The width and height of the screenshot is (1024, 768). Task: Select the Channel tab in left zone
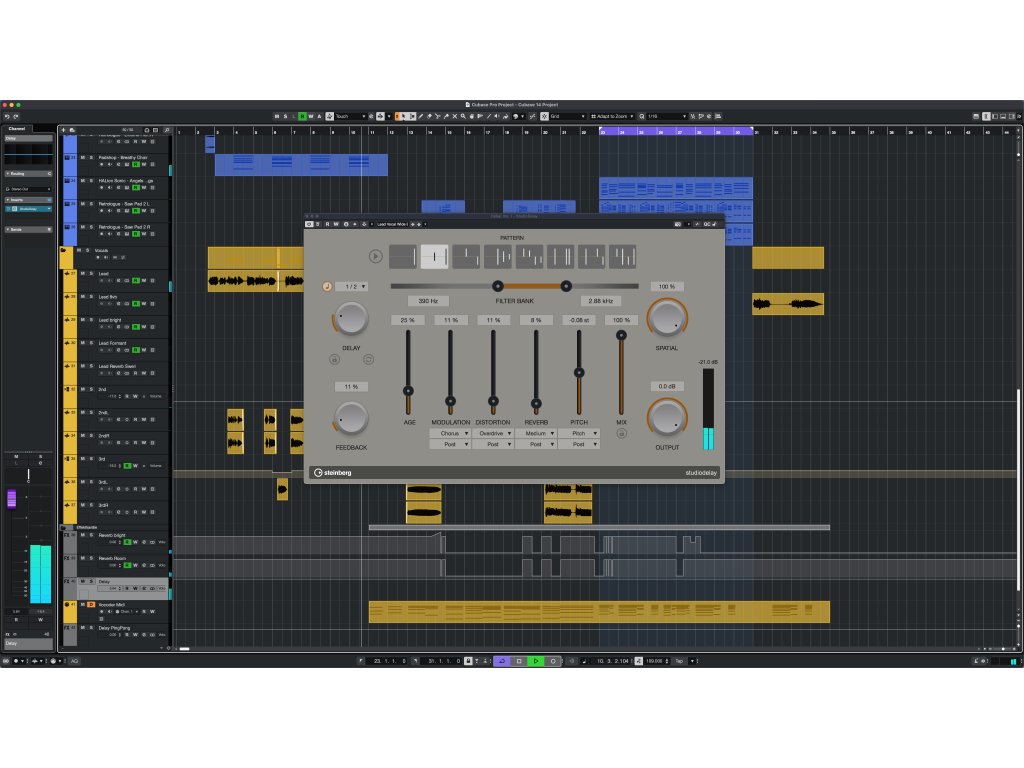click(x=17, y=129)
